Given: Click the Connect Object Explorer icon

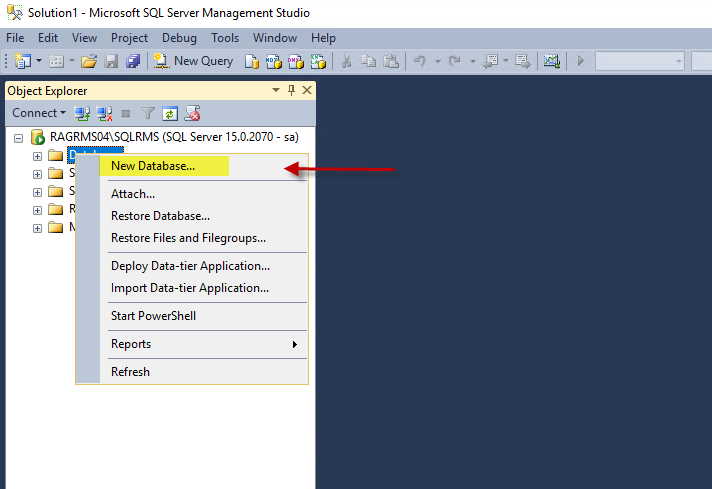Looking at the screenshot, I should (82, 114).
